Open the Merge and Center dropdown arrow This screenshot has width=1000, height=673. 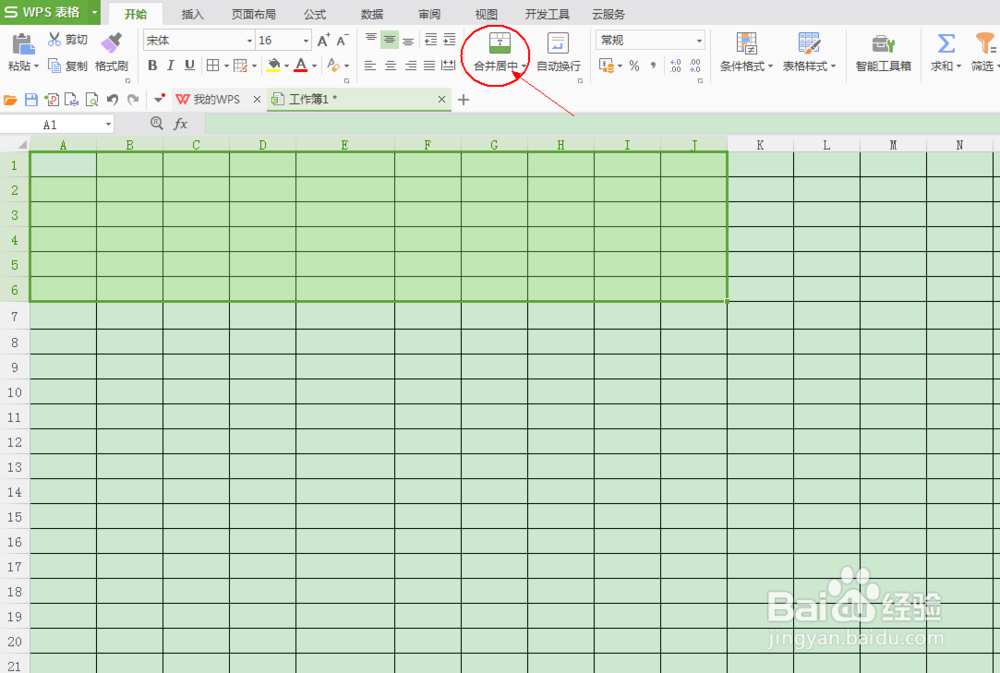[524, 66]
